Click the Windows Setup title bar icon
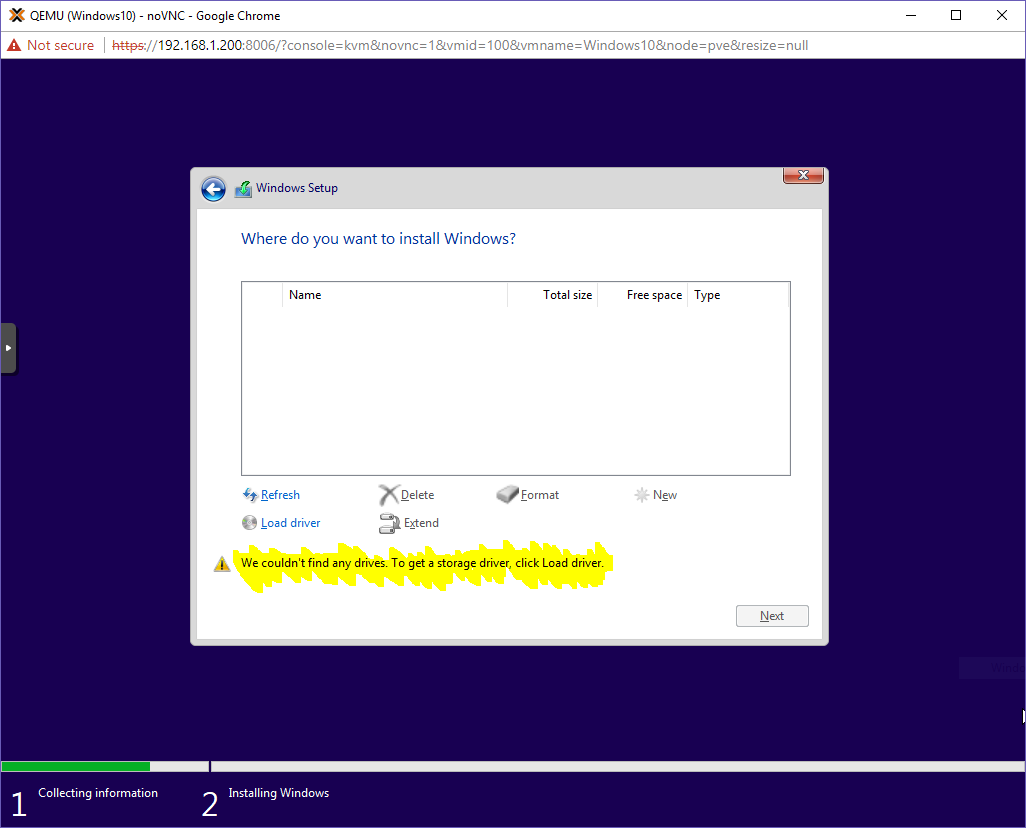Screen dimensions: 1026x828 pyautogui.click(x=242, y=188)
